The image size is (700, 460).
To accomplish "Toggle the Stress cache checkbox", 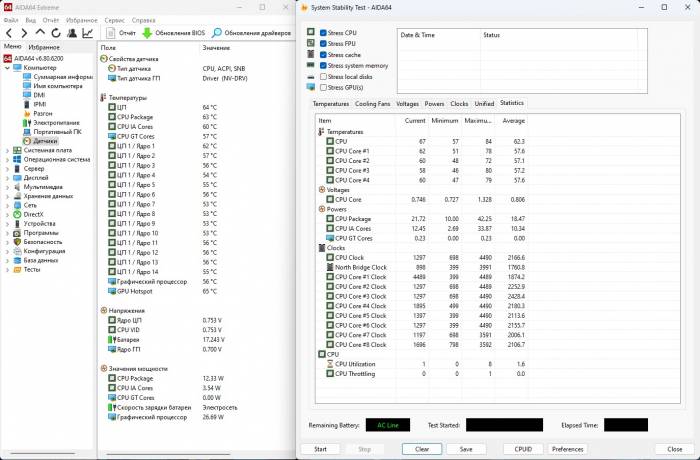I will (323, 54).
